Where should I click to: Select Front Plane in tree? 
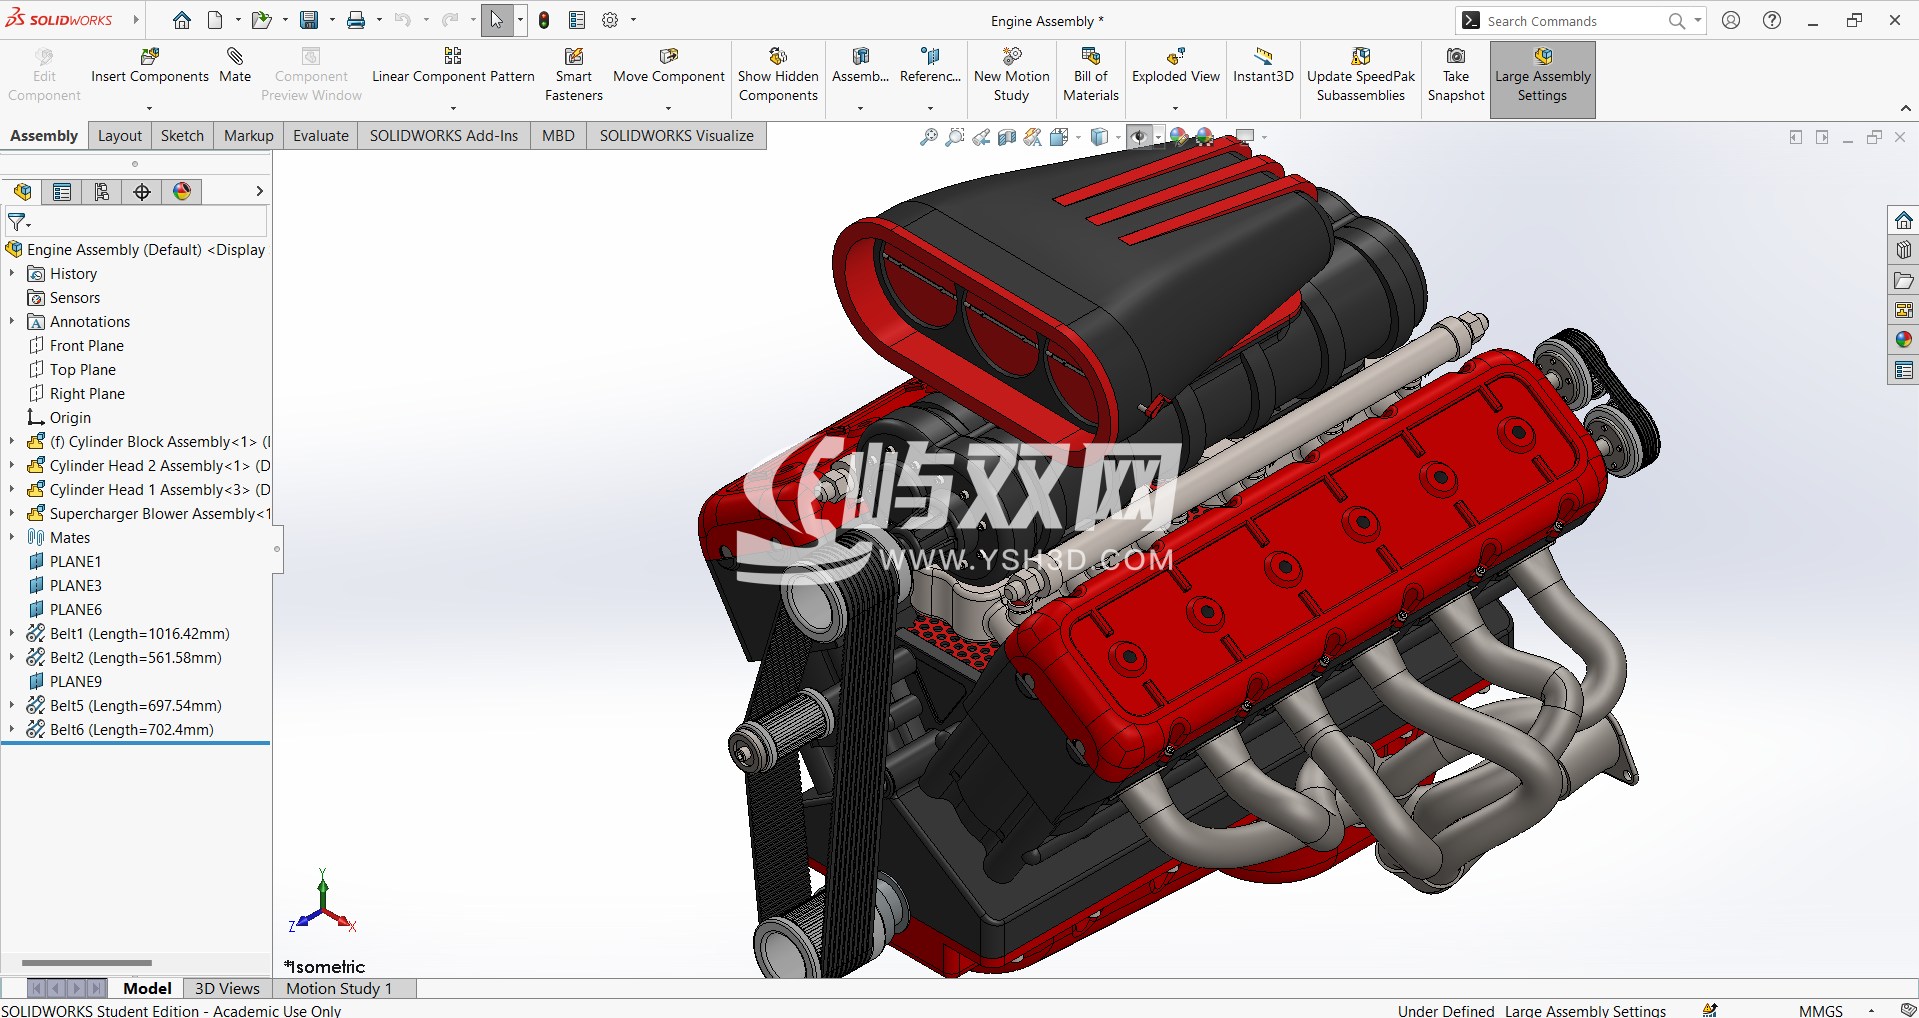87,345
